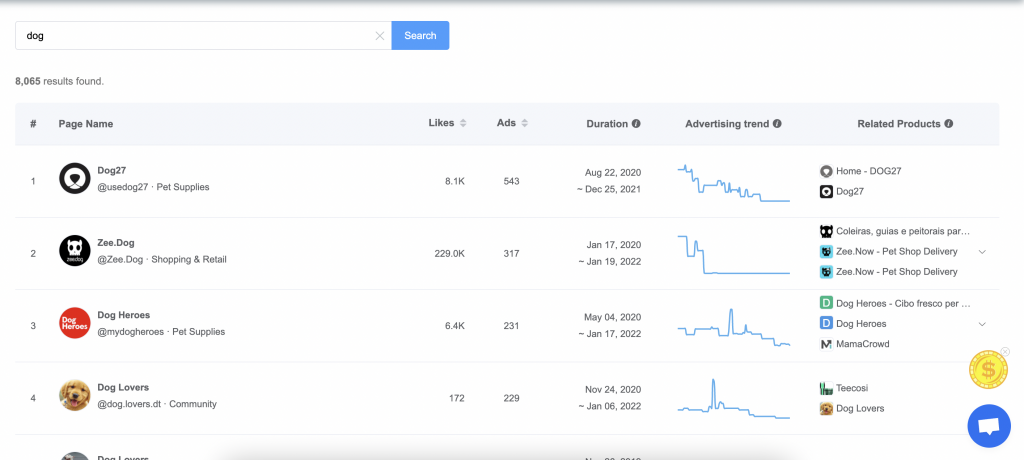Clear the search field with the X icon
The image size is (1024, 460).
379,36
